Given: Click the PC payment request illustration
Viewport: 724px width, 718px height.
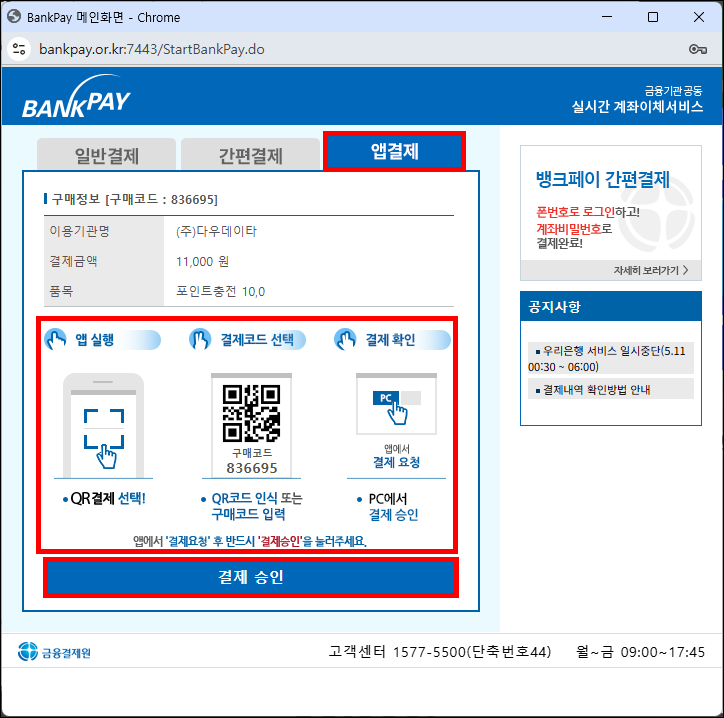Looking at the screenshot, I should tap(396, 404).
